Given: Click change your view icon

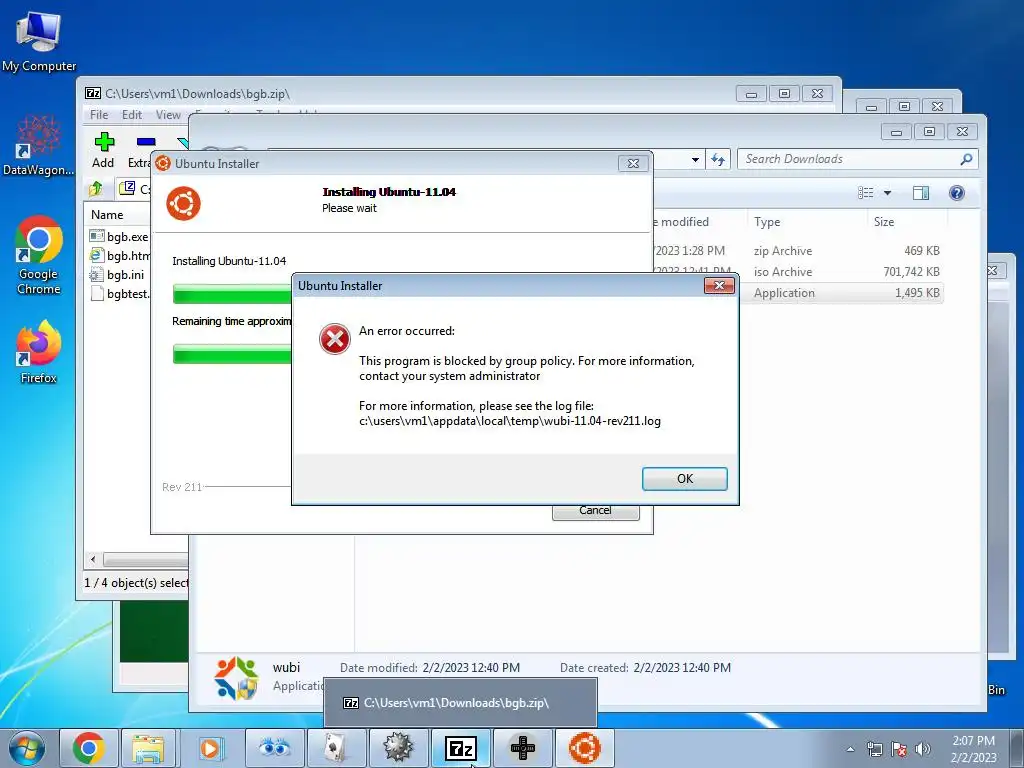Looking at the screenshot, I should click(x=866, y=193).
